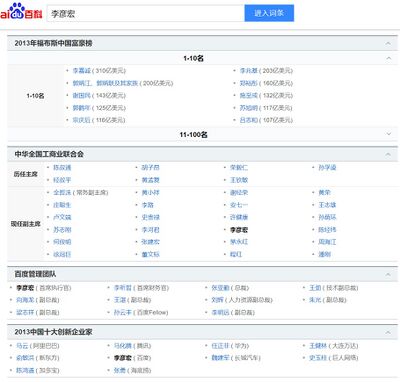Image resolution: width=400 pixels, height=382 pixels.
Task: Open the 宗庆后 (116亿美元) link
Action: 82,120
